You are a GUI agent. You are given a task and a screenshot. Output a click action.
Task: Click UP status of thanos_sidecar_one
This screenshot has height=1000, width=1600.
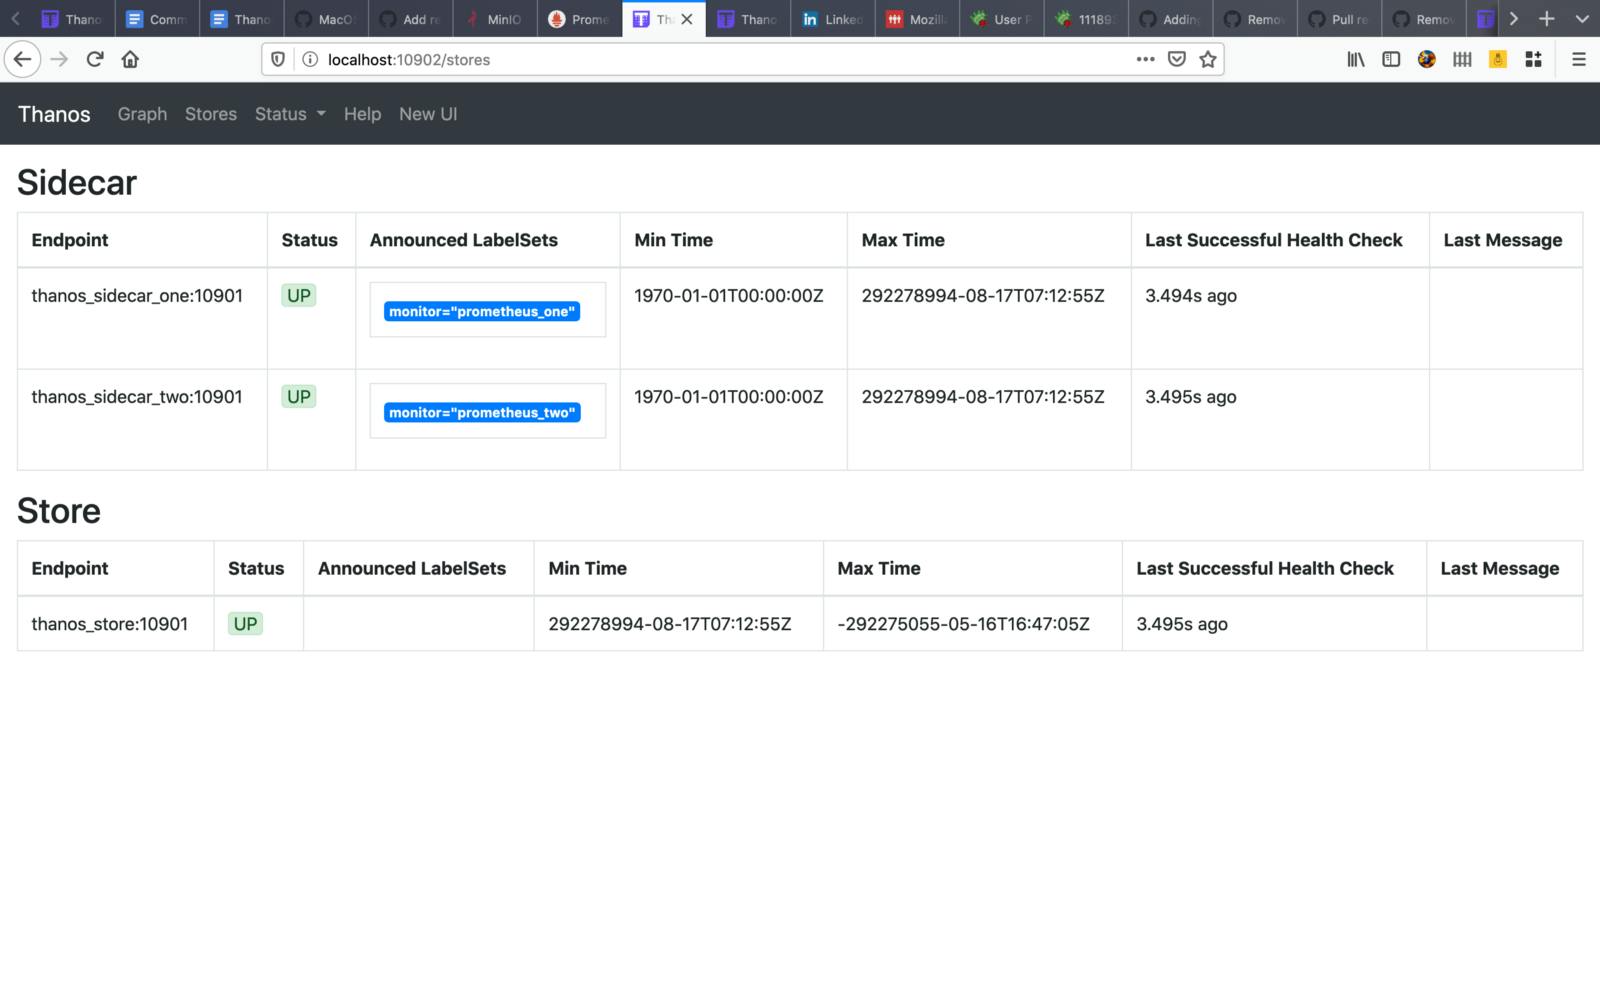[x=298, y=295]
